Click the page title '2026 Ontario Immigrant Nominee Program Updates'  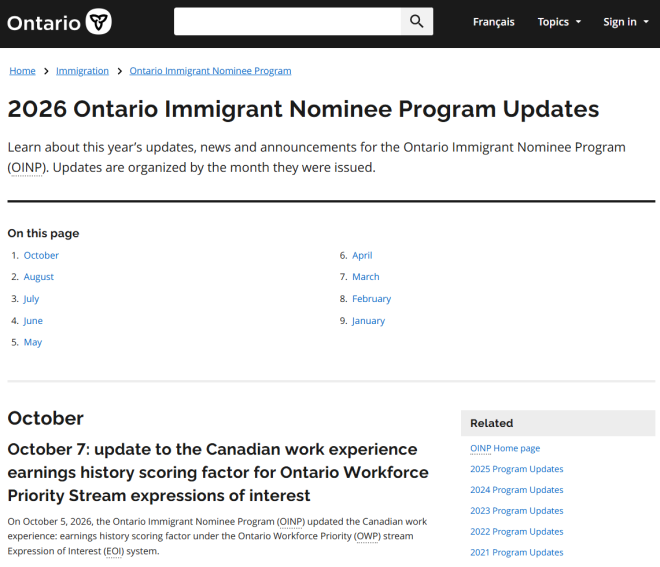coord(303,109)
